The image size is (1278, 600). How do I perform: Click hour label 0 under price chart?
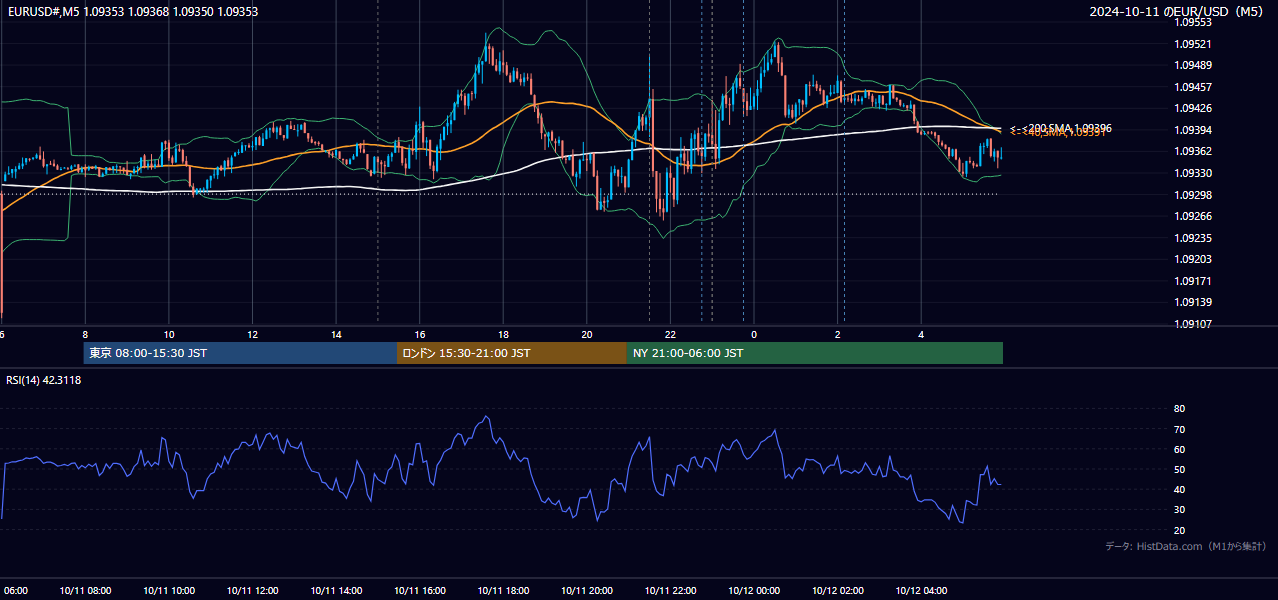click(x=754, y=334)
